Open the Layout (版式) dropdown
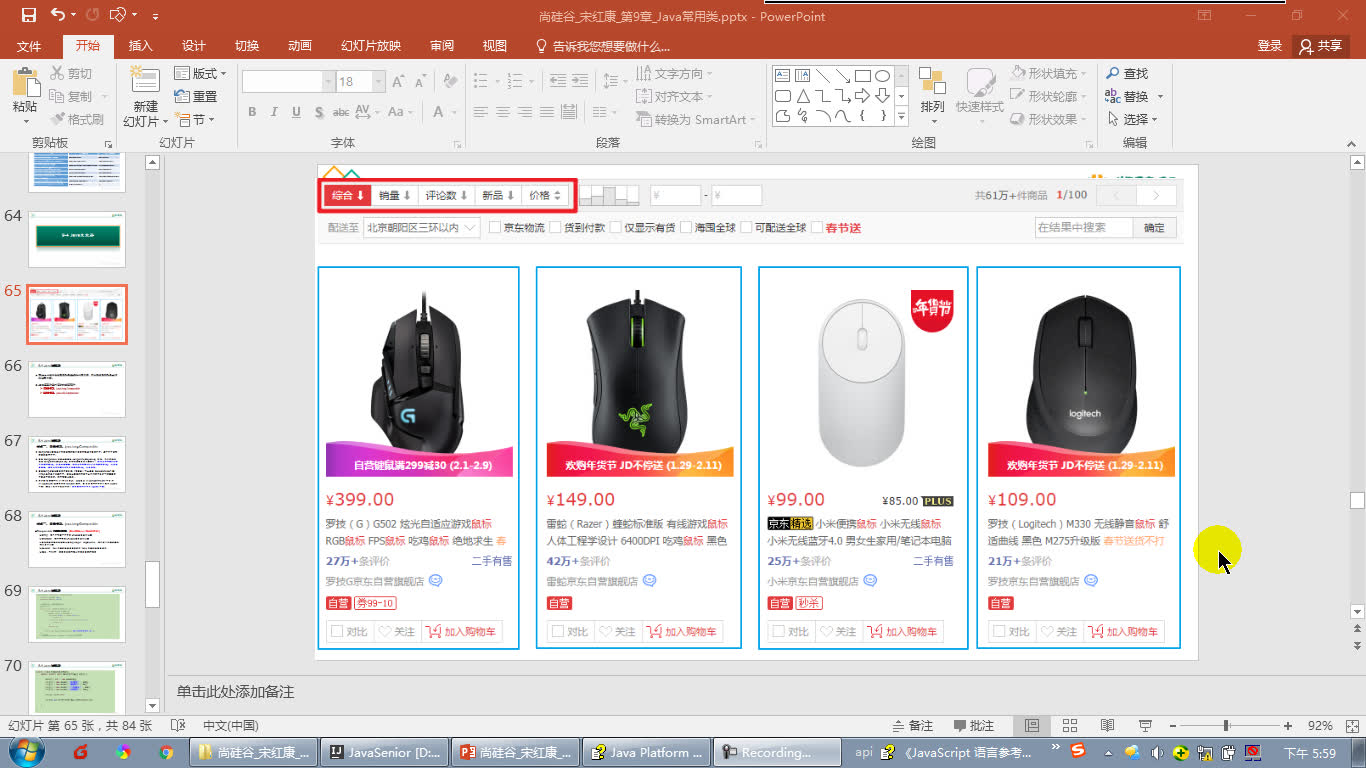The height and width of the screenshot is (768, 1366). coord(200,74)
